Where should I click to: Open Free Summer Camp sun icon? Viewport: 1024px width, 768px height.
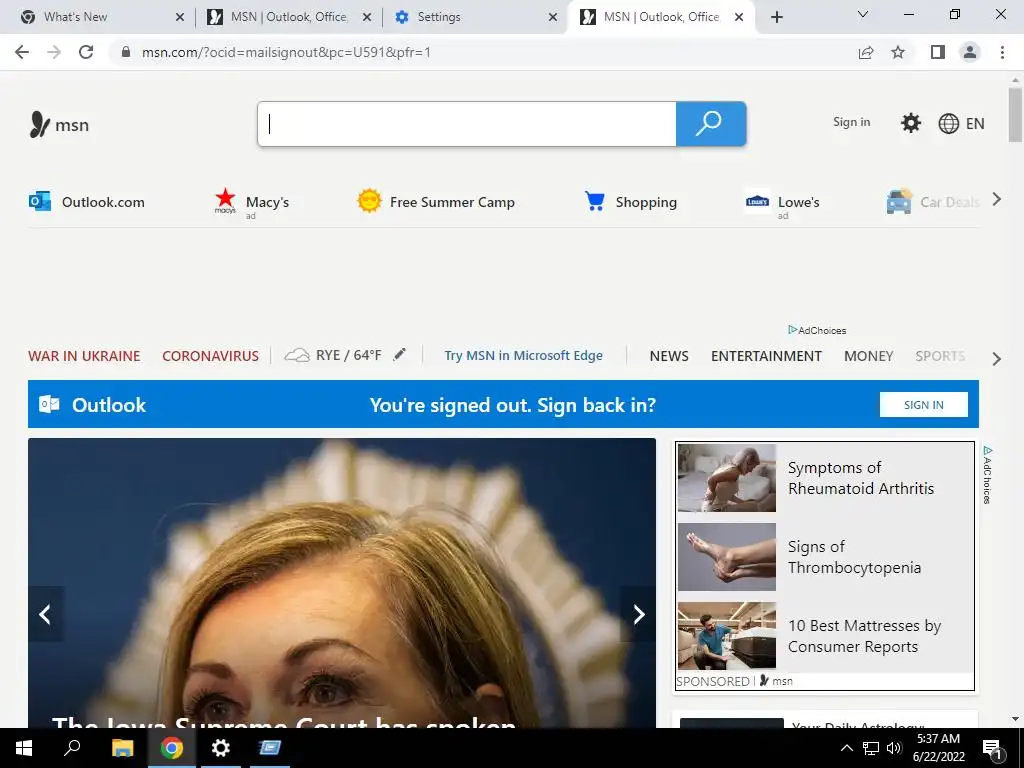click(x=369, y=201)
